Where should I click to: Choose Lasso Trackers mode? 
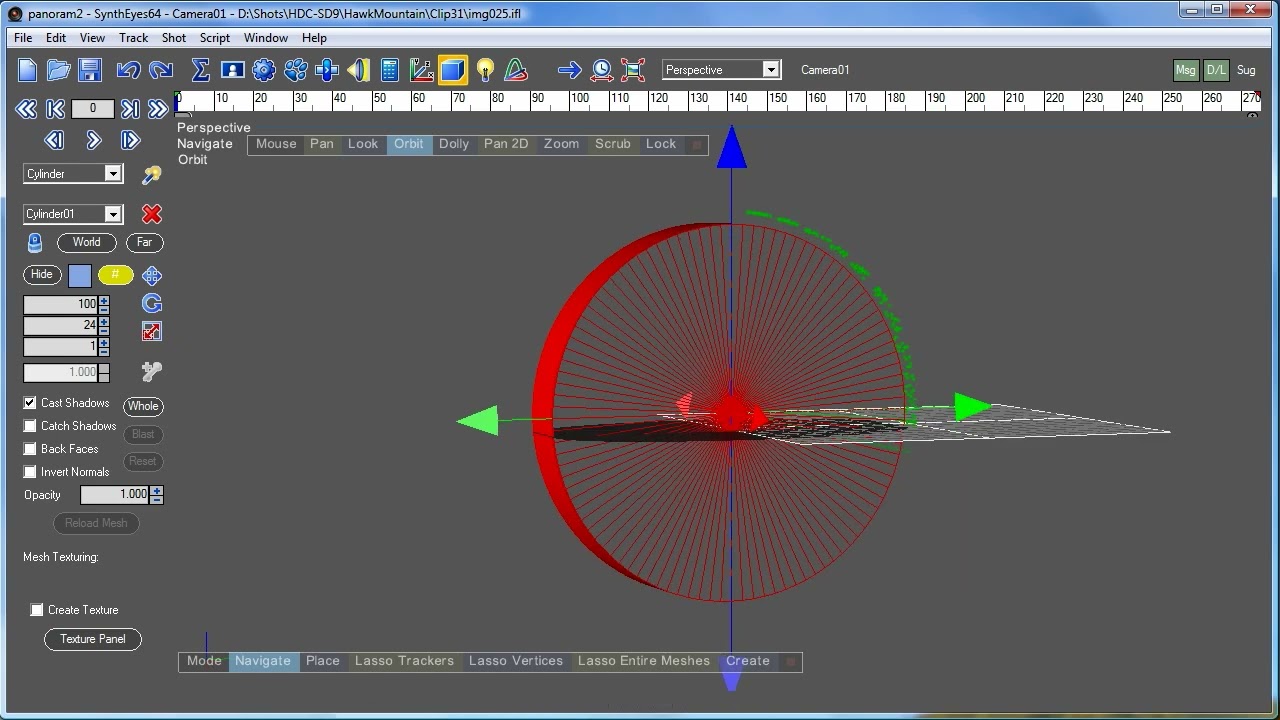[x=404, y=661]
